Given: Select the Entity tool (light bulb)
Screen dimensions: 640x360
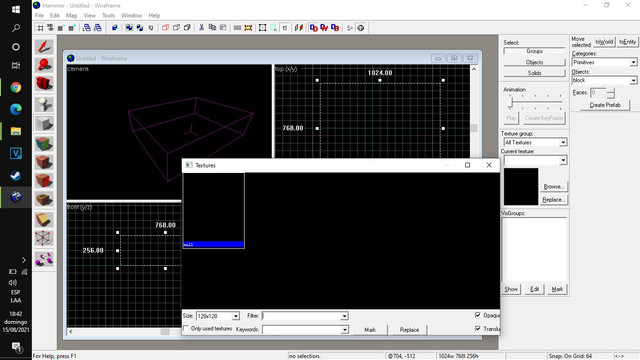Looking at the screenshot, I should click(44, 104).
